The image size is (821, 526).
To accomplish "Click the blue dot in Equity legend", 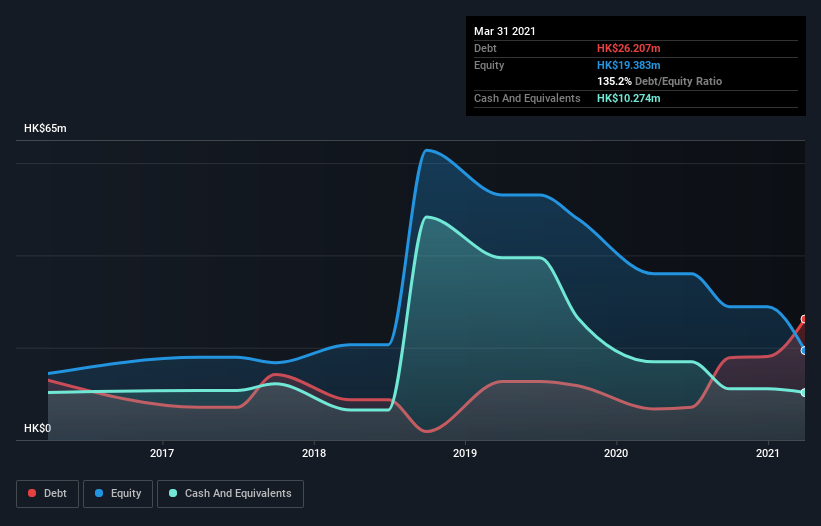I will tap(99, 493).
